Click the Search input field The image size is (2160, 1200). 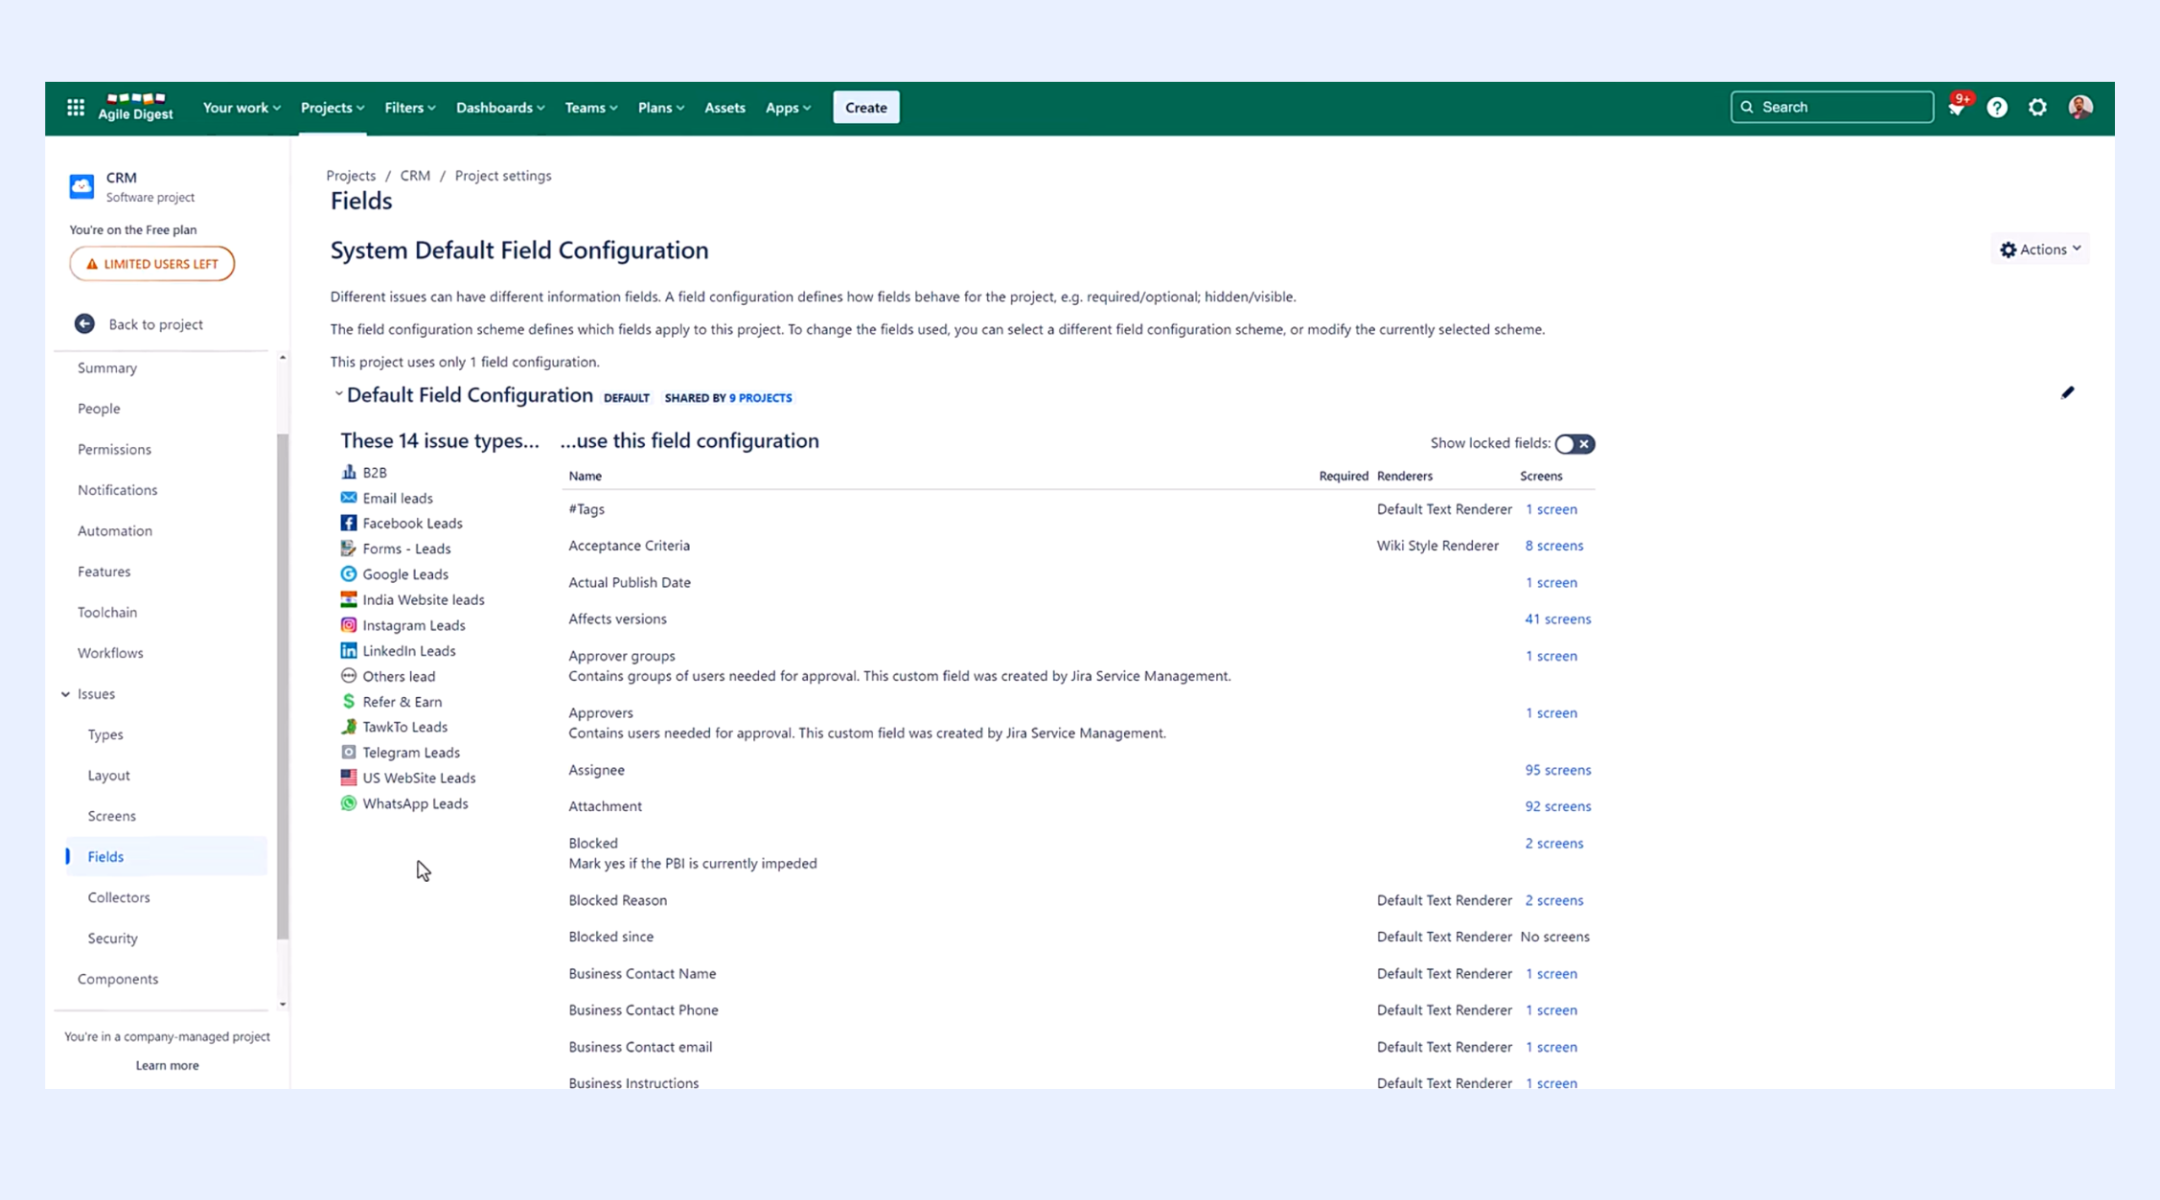(1832, 107)
